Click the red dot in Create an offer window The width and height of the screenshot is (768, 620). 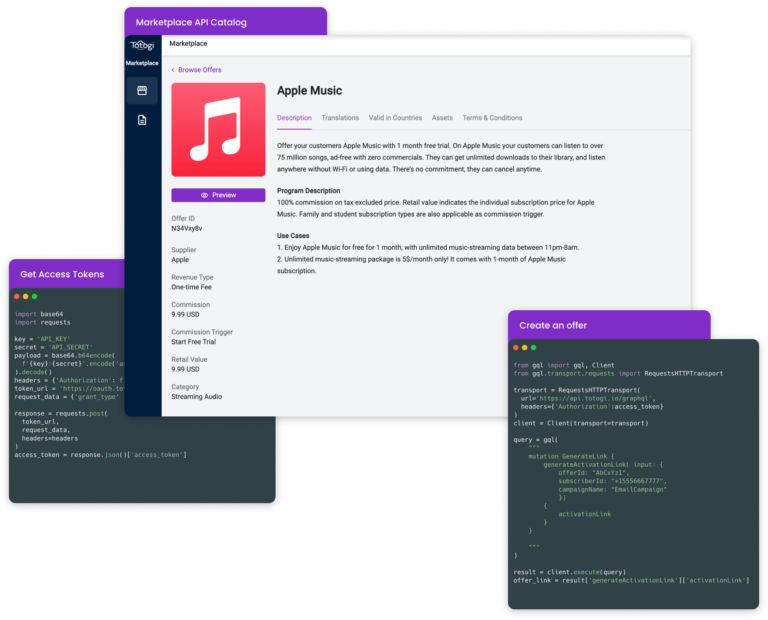click(516, 348)
